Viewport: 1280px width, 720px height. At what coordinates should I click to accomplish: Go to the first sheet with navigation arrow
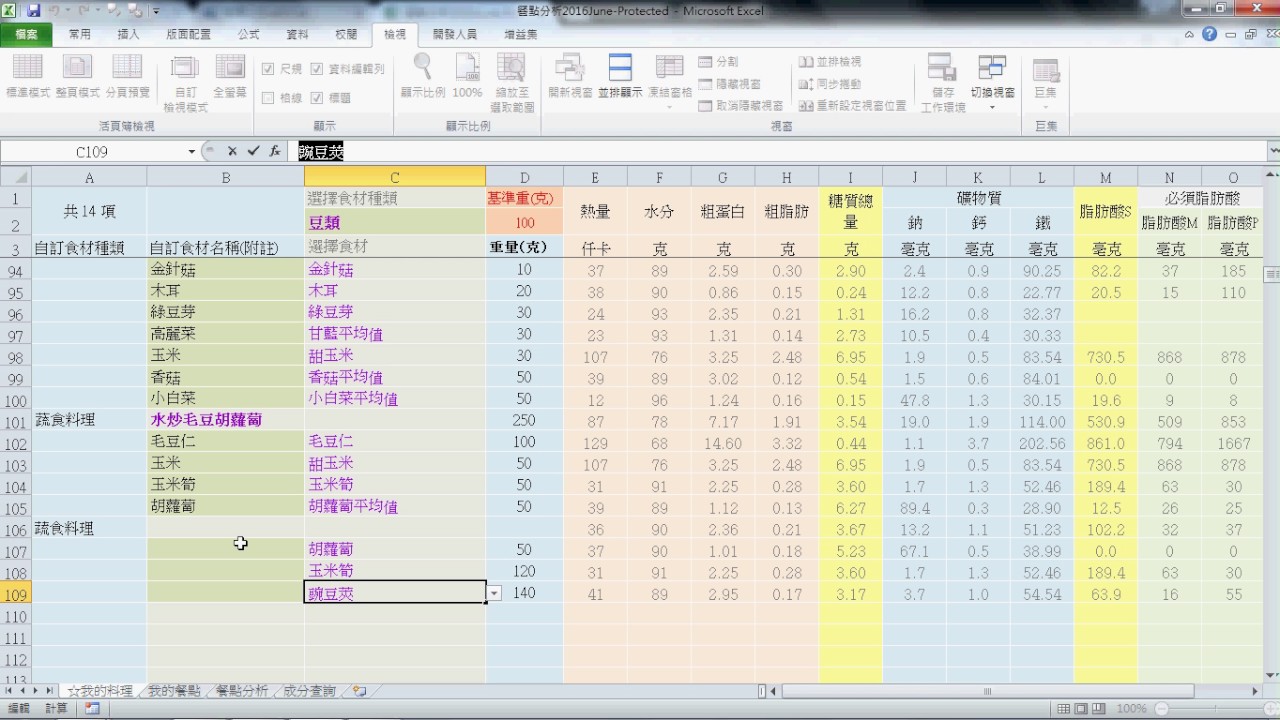click(x=9, y=691)
